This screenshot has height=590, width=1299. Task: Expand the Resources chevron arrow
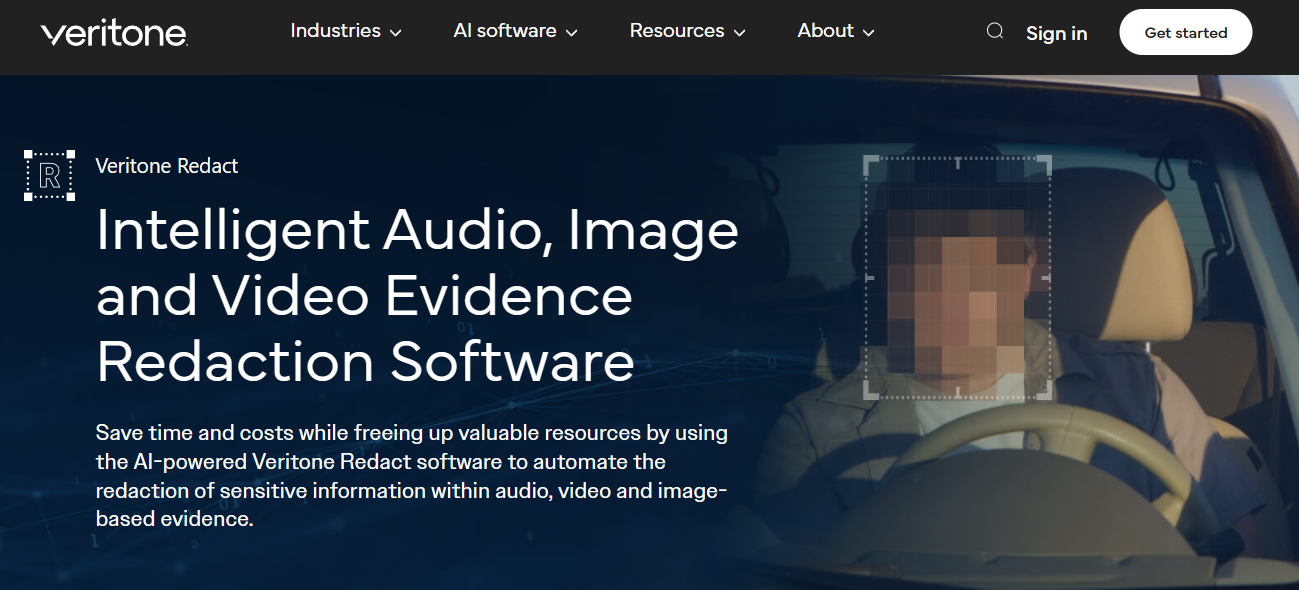(740, 33)
